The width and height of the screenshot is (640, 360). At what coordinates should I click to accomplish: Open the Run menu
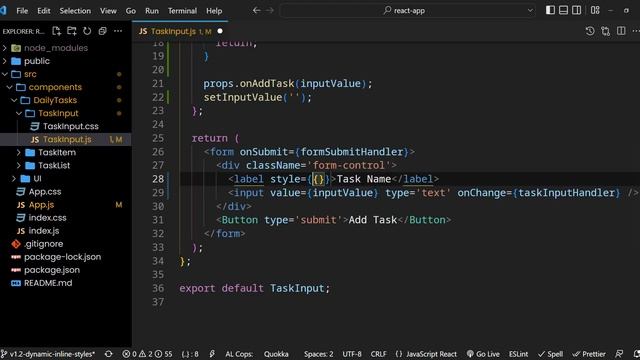(x=152, y=11)
